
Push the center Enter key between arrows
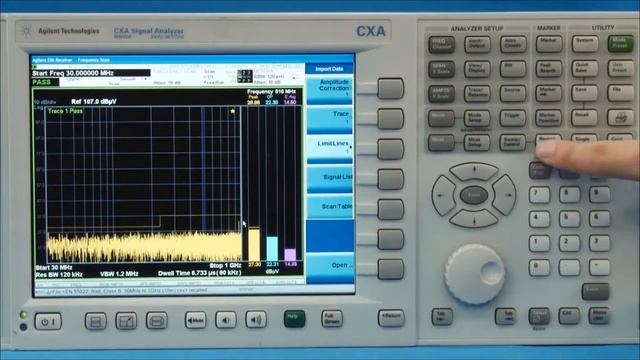[474, 196]
